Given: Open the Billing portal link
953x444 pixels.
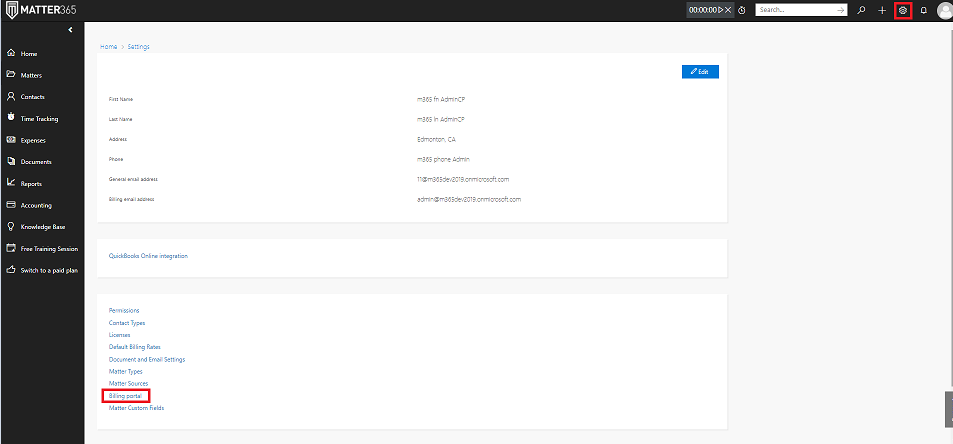Looking at the screenshot, I should tap(125, 395).
